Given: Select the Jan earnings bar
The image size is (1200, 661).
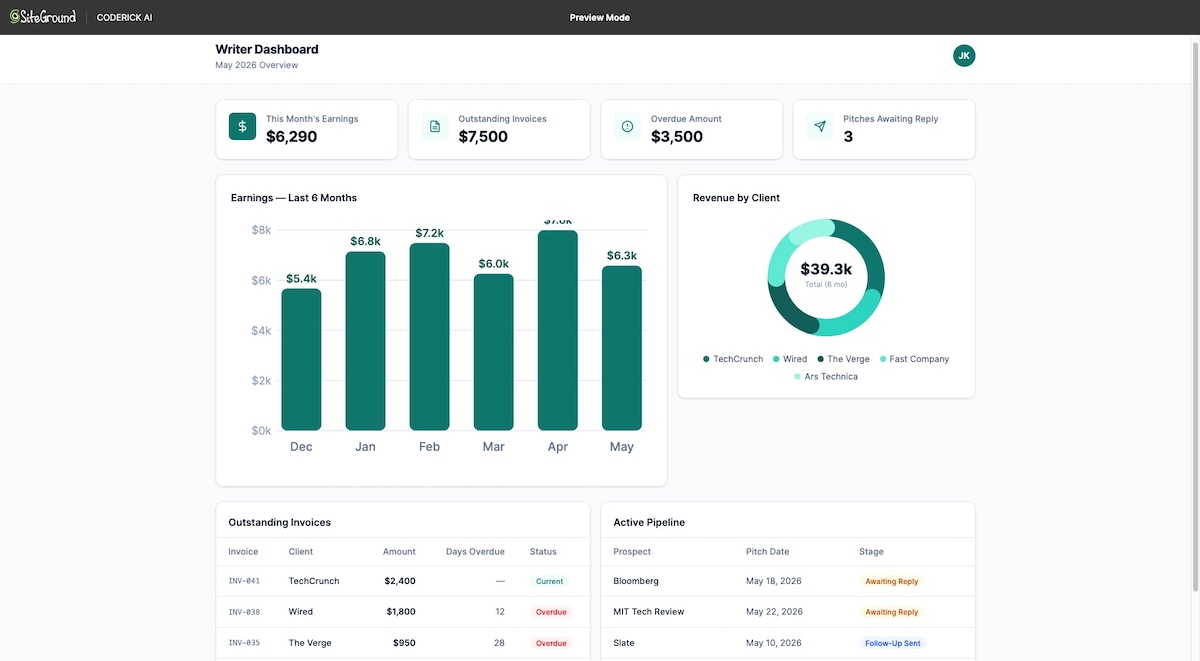Looking at the screenshot, I should pos(365,341).
